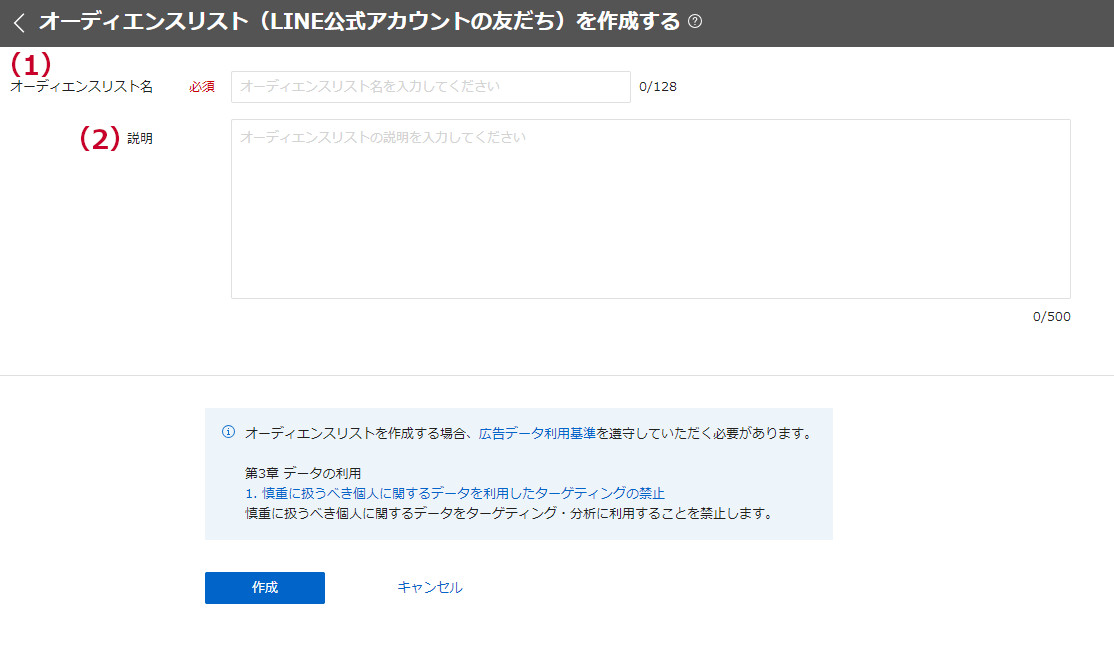
Task: Click the info icon in the notice box
Action: coord(228,433)
